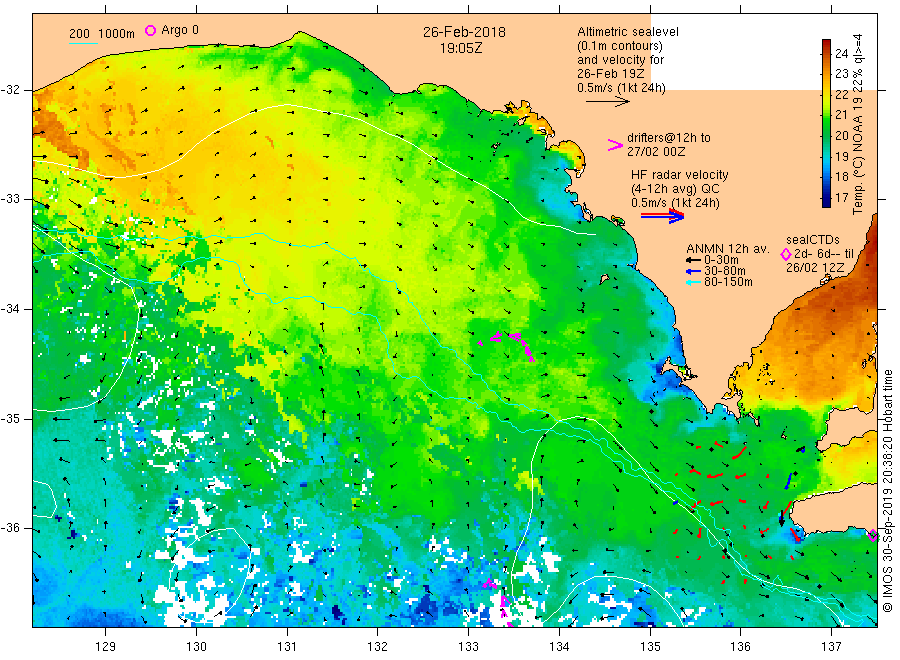Click the longitude label 136
Screen dimensions: 900x660
pos(740,647)
